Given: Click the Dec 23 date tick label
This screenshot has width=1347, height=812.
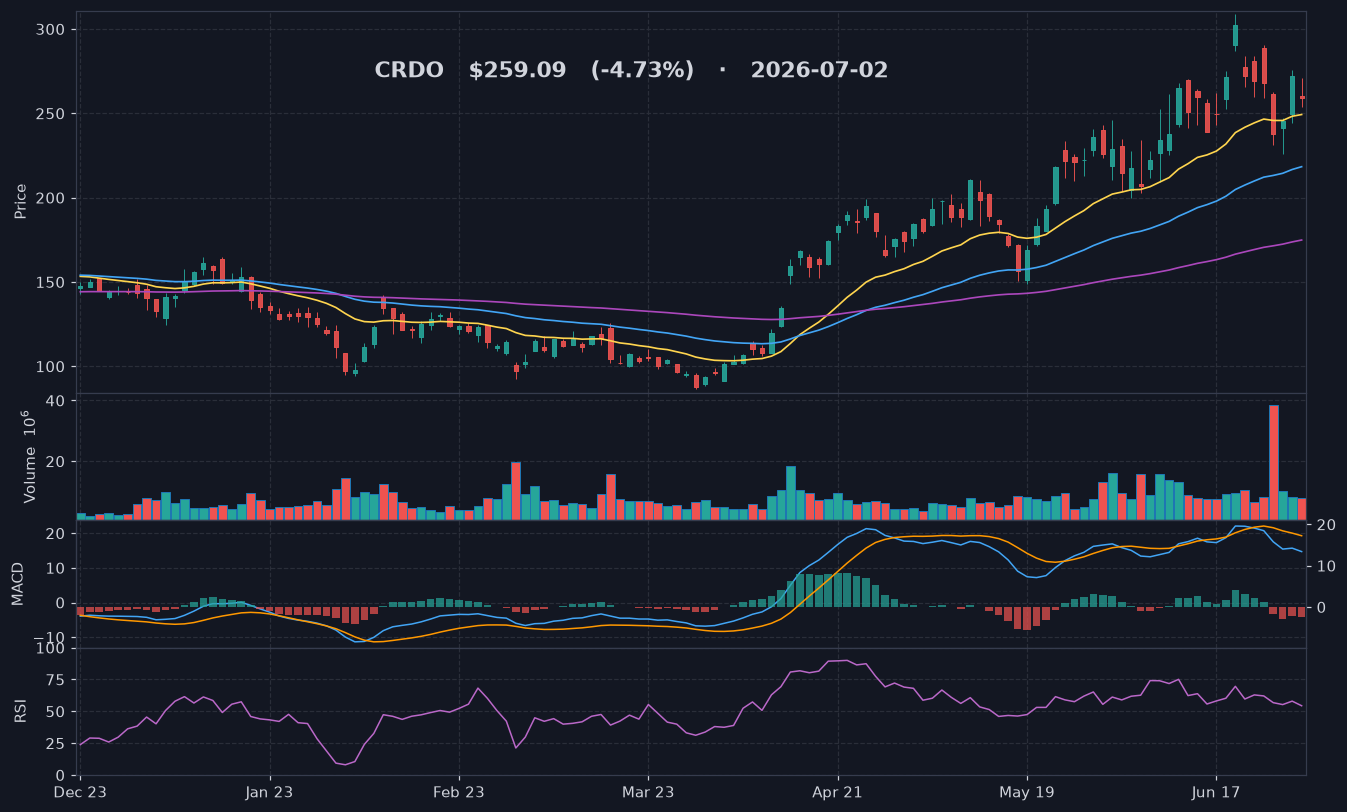Looking at the screenshot, I should tap(80, 792).
